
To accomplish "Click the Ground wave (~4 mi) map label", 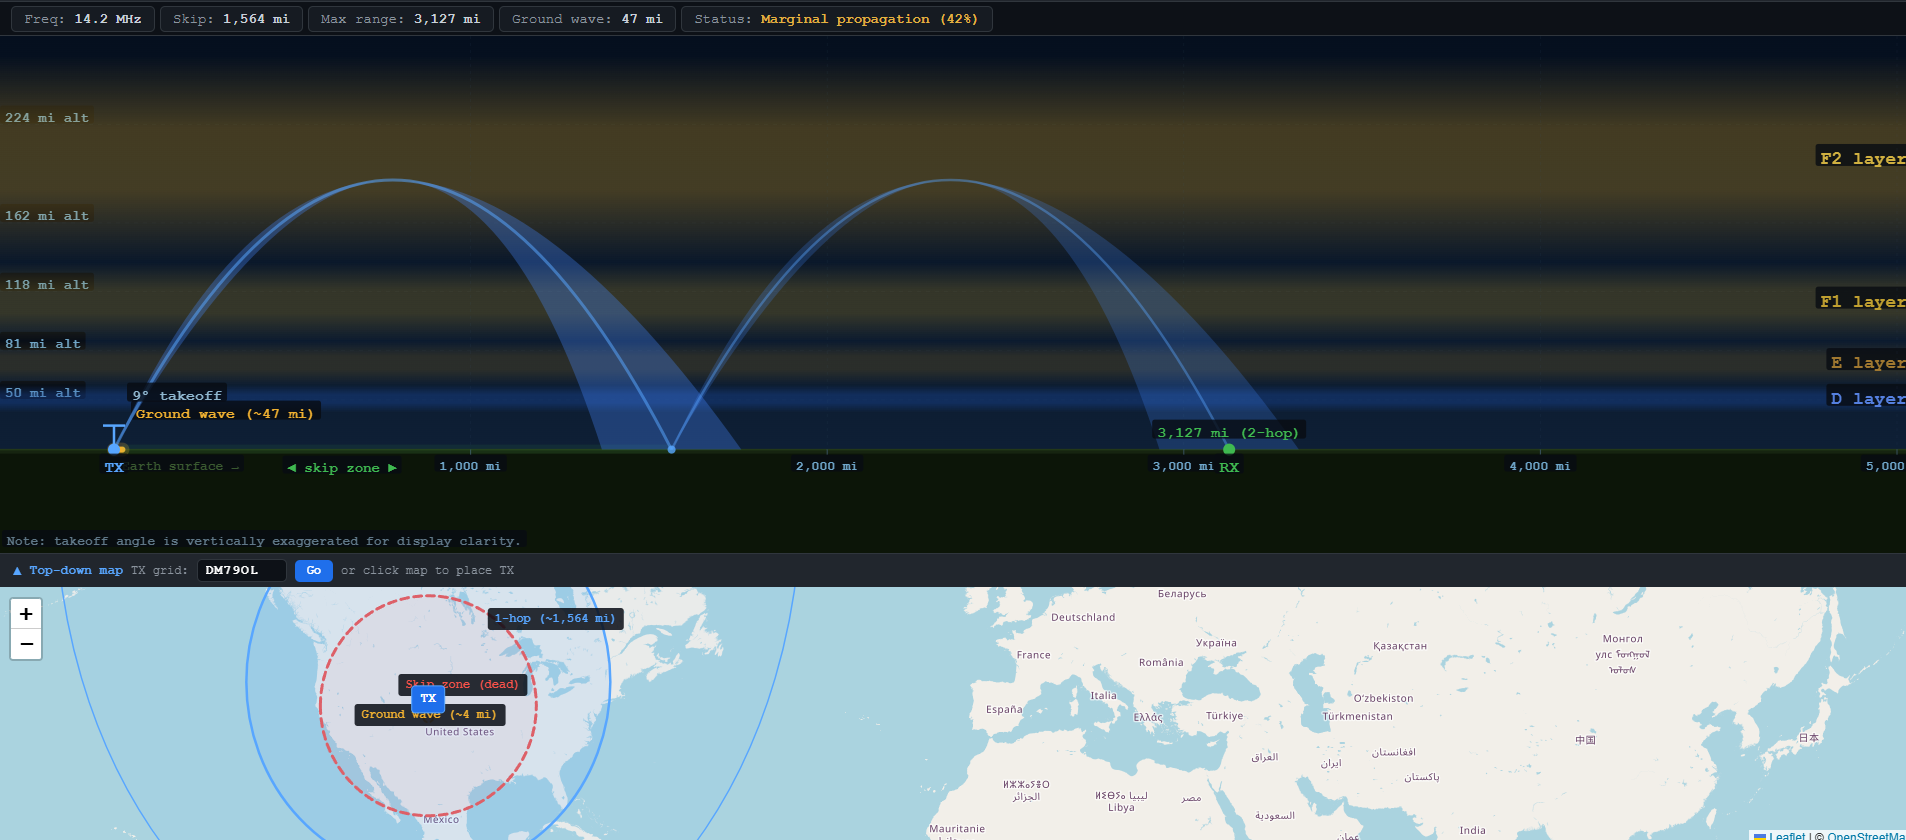I will click(x=429, y=715).
